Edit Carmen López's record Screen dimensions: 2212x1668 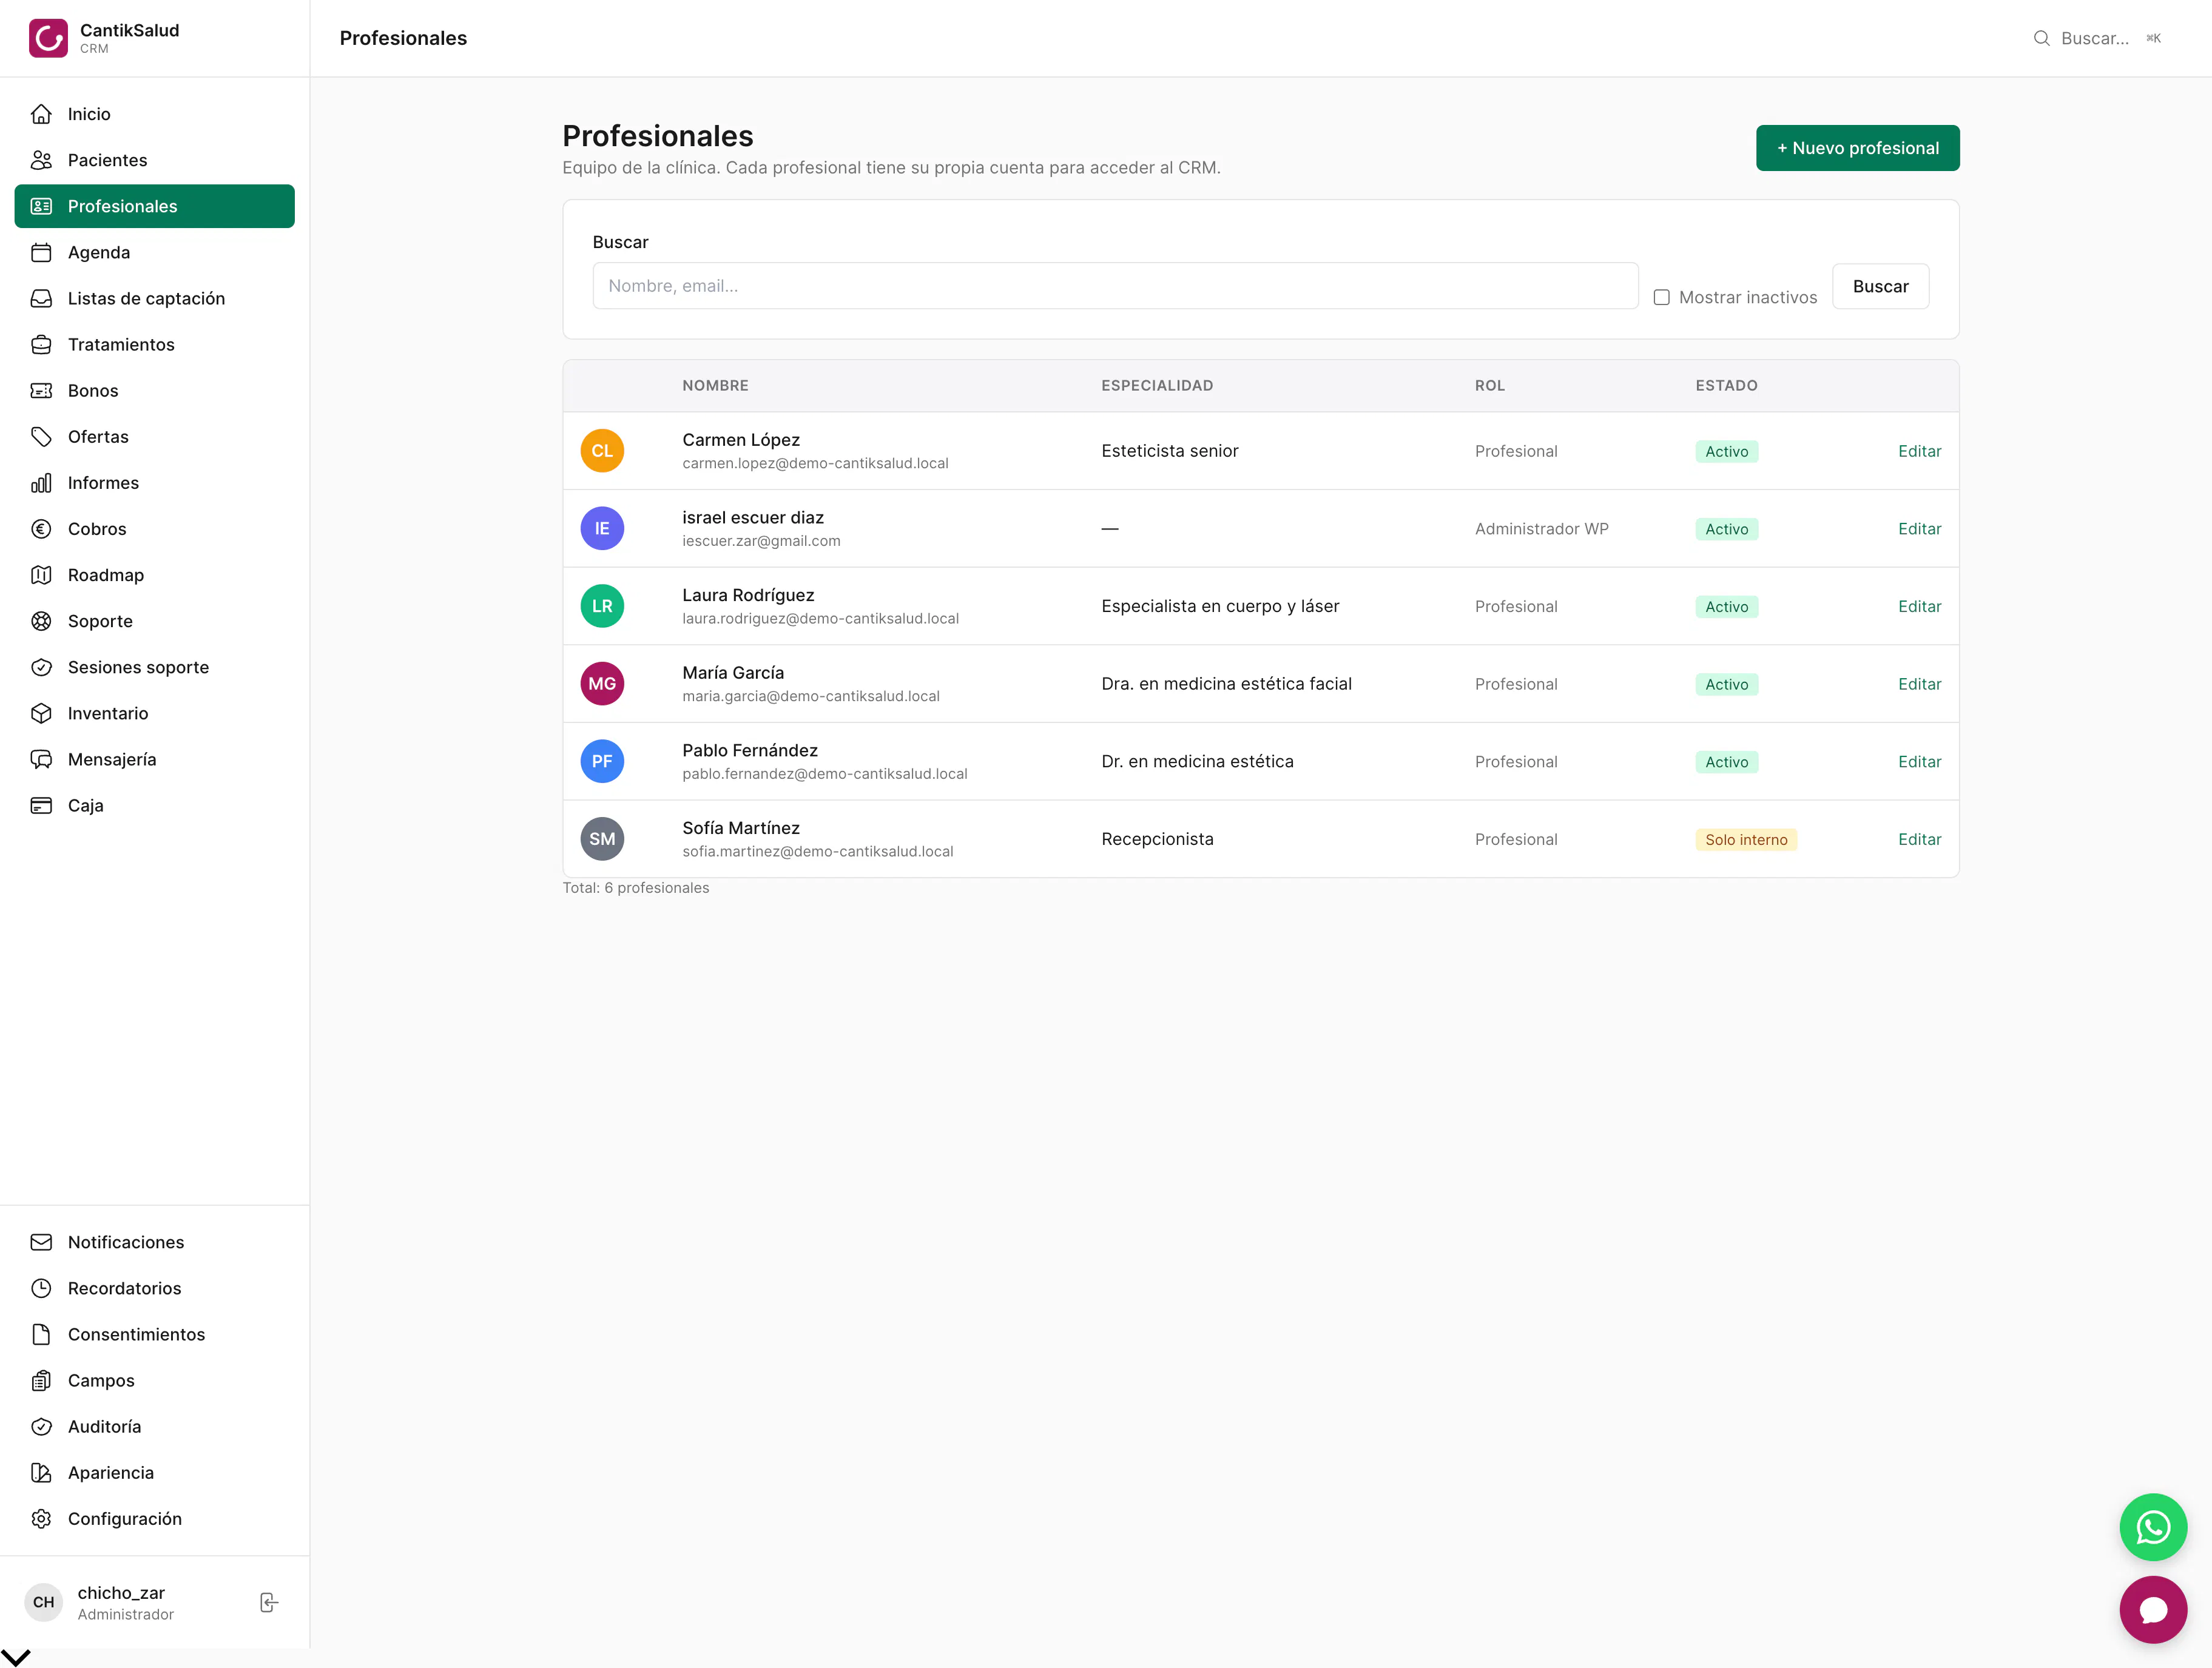pos(1919,451)
